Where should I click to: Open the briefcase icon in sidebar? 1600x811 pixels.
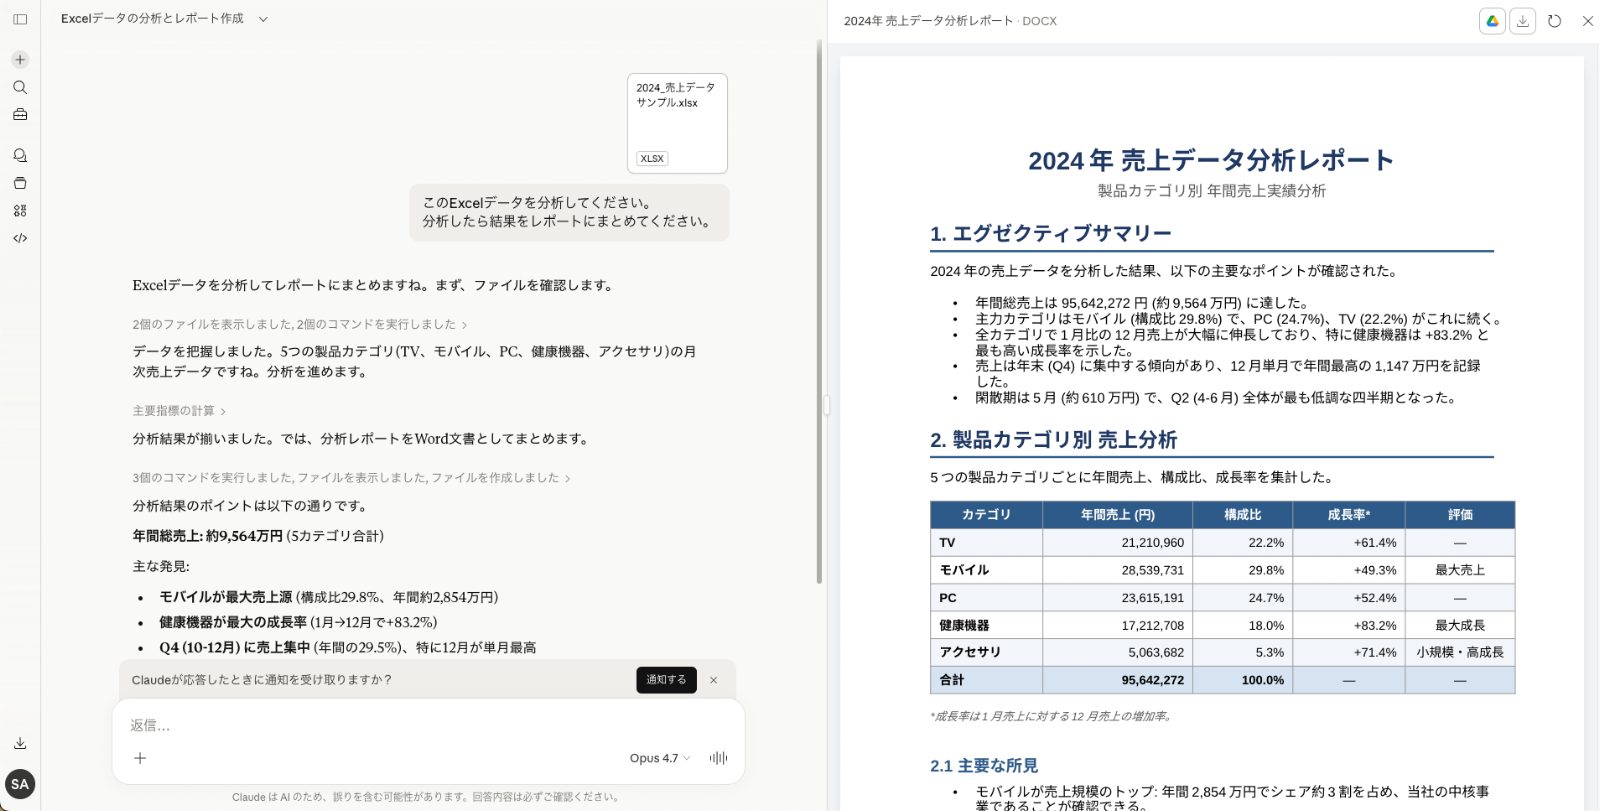click(x=20, y=115)
